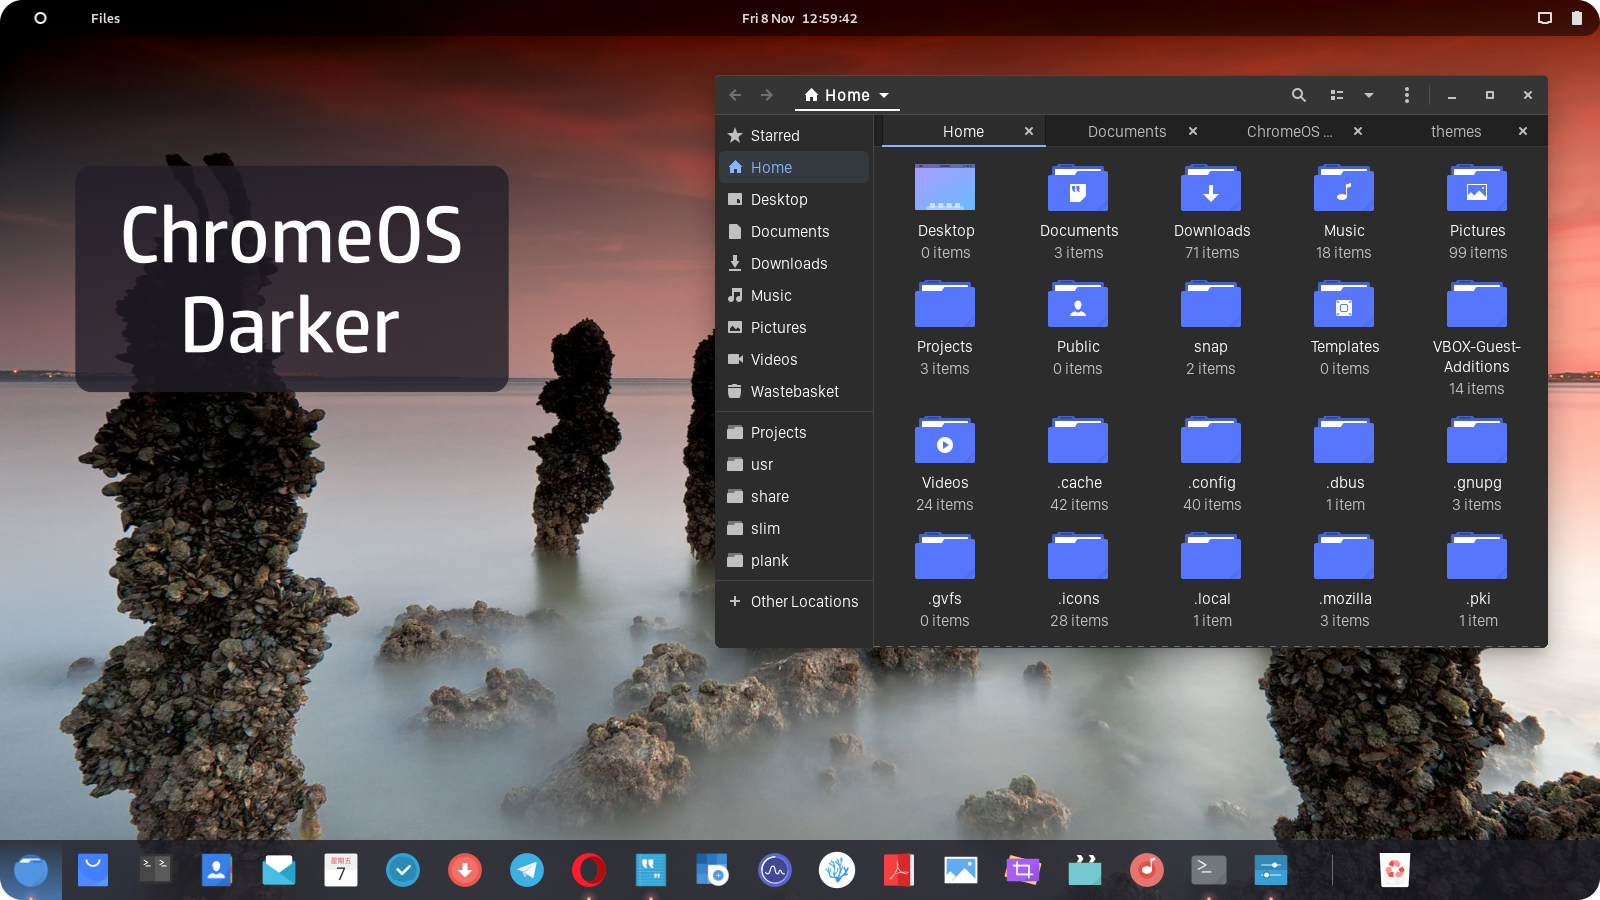Close the Documents tab
This screenshot has height=900, width=1600.
(1193, 132)
